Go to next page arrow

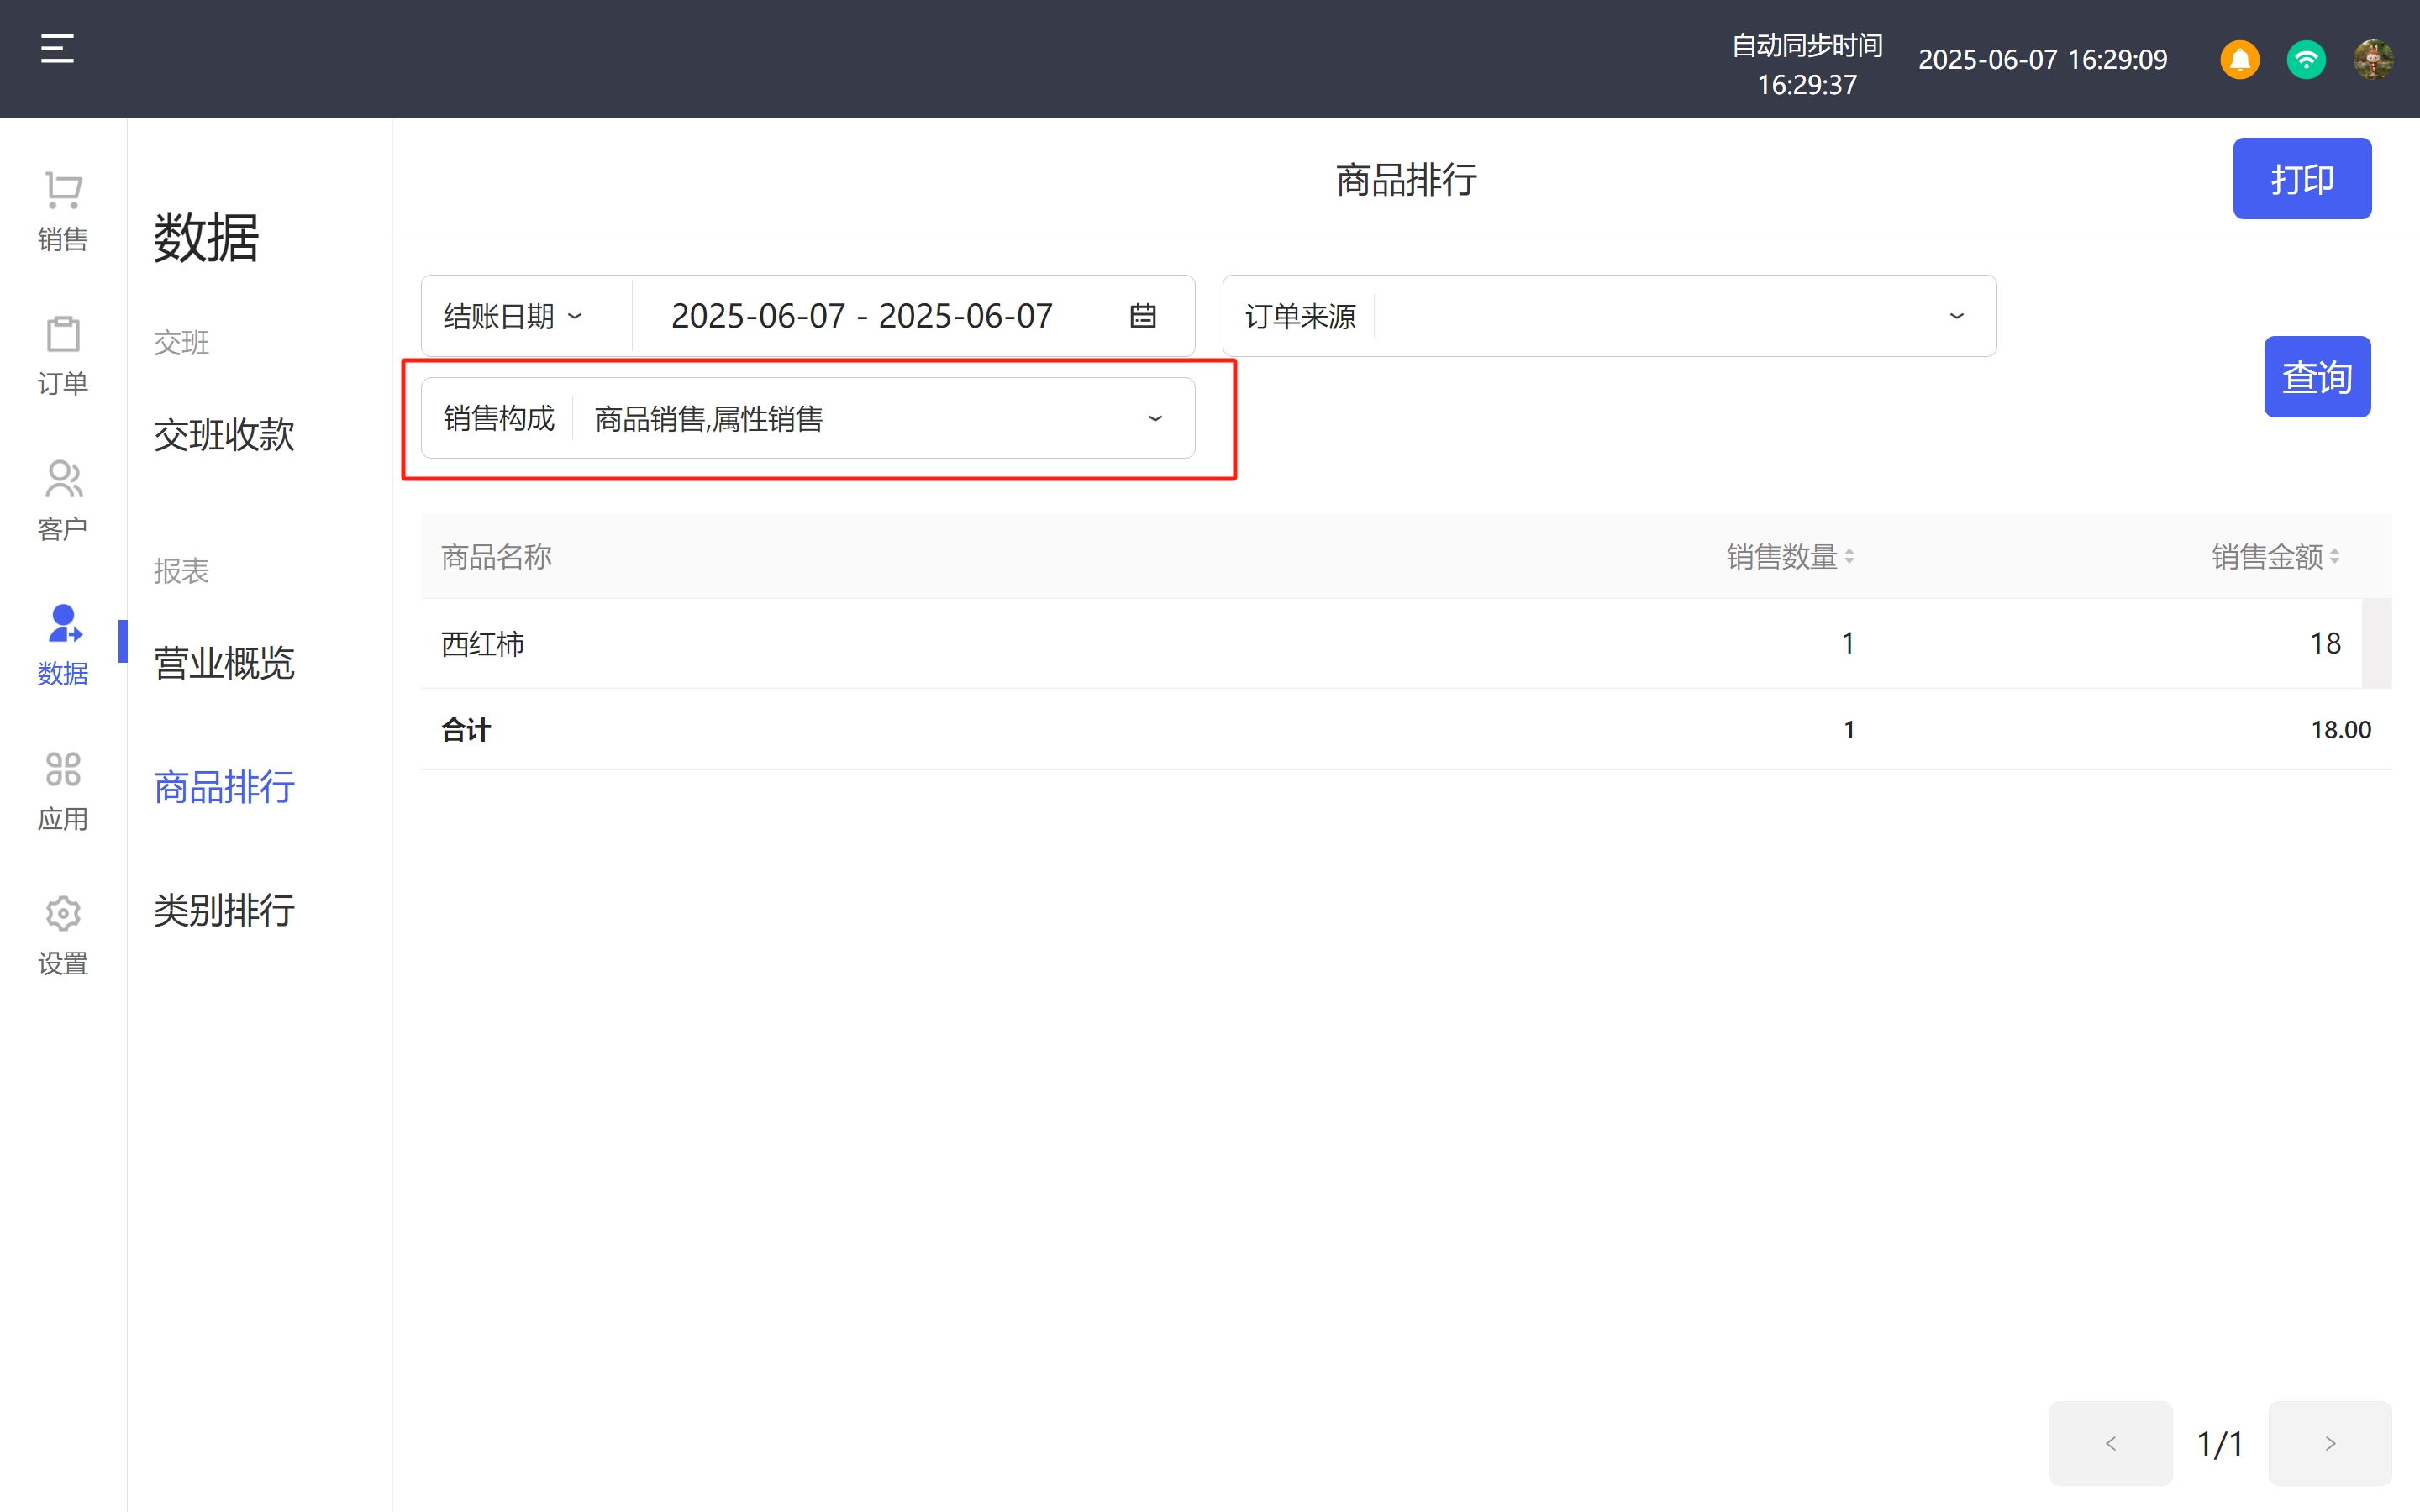click(x=2330, y=1443)
